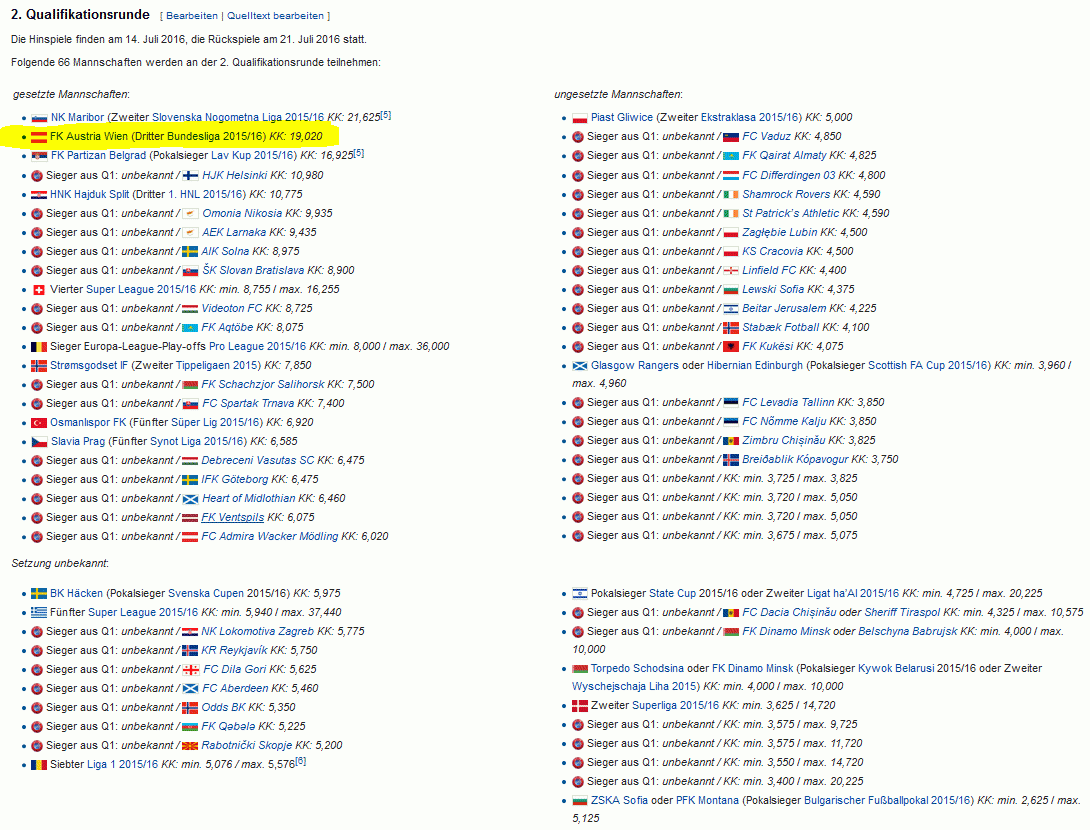Click the Swiss flag beside Vierter Super League
Viewport: 1090px width, 830px height.
39,290
